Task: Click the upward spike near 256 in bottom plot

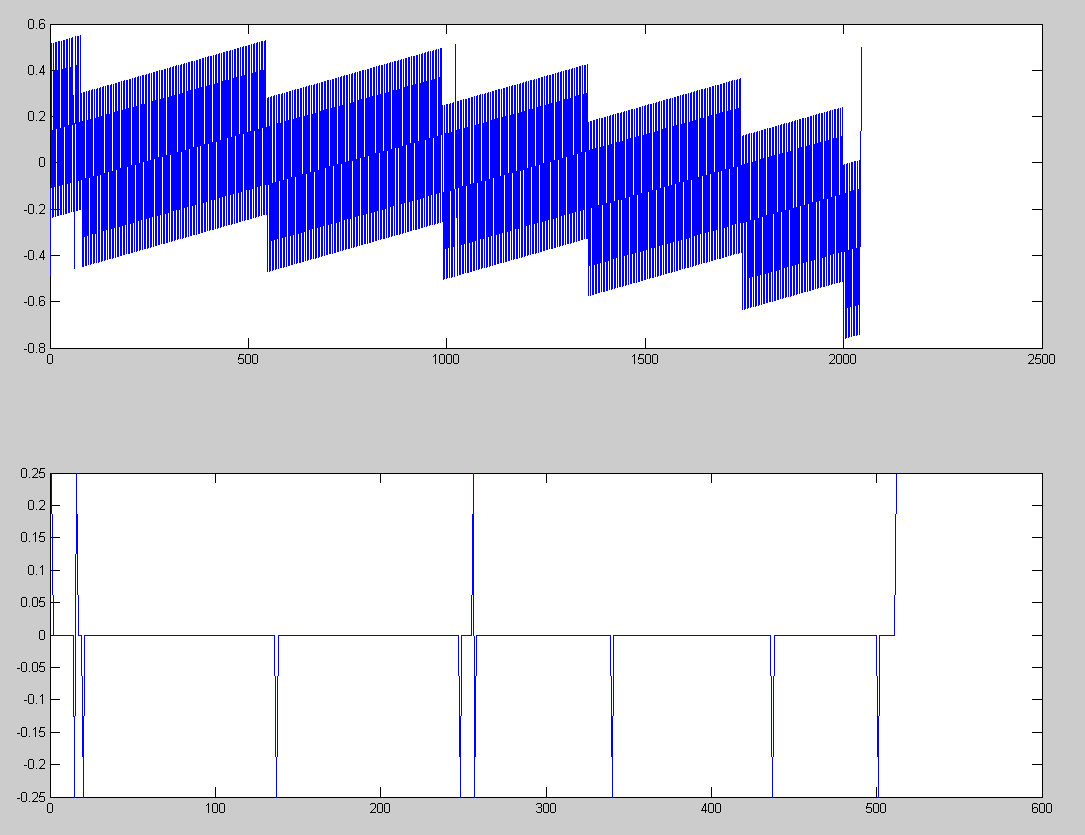Action: pyautogui.click(x=473, y=540)
